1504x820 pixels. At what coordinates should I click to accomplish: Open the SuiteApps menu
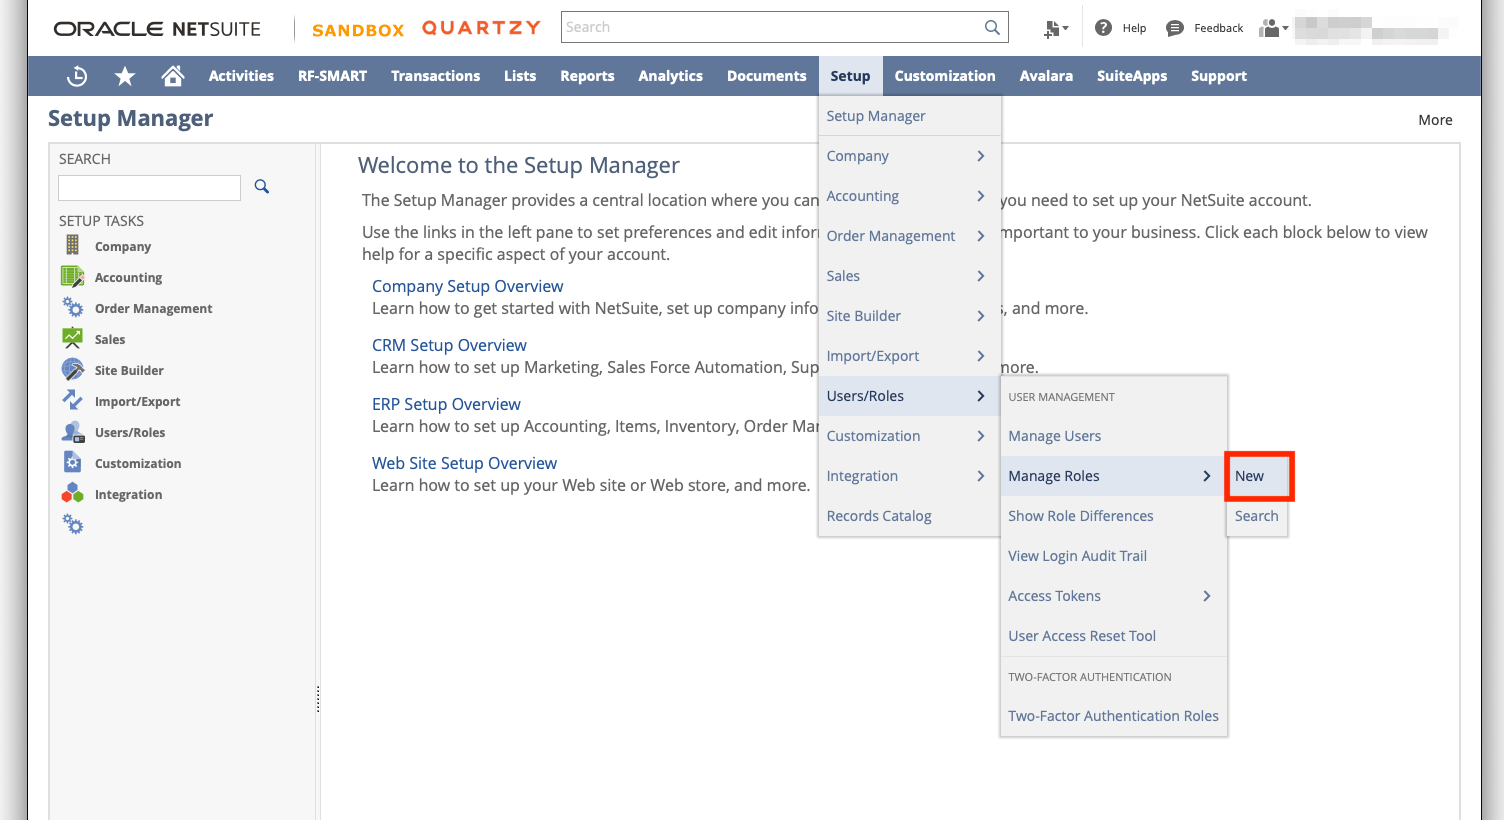1131,76
